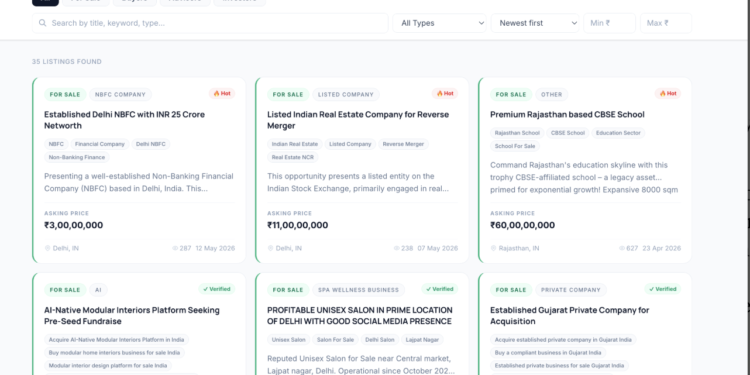Select the Salon For Sale tag
Image resolution: width=750 pixels, height=375 pixels.
pyautogui.click(x=335, y=340)
